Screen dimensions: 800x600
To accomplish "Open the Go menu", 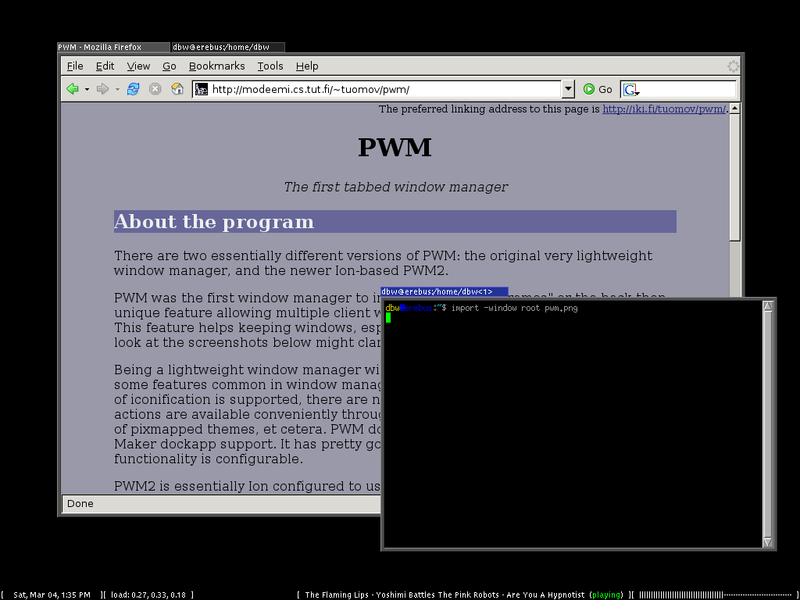I will [169, 66].
